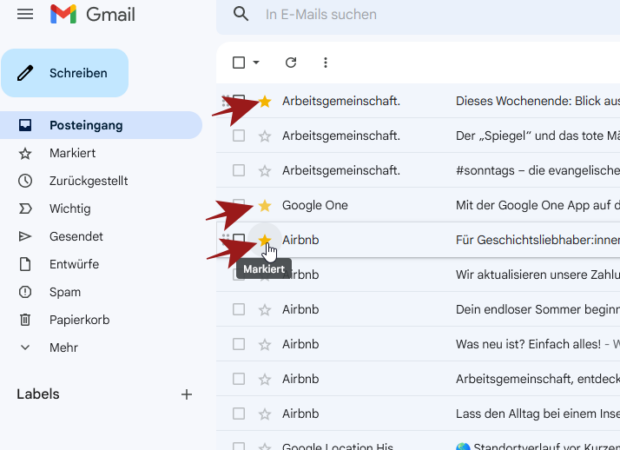Open the Markiert folder
Viewport: 620px width, 450px height.
click(72, 153)
